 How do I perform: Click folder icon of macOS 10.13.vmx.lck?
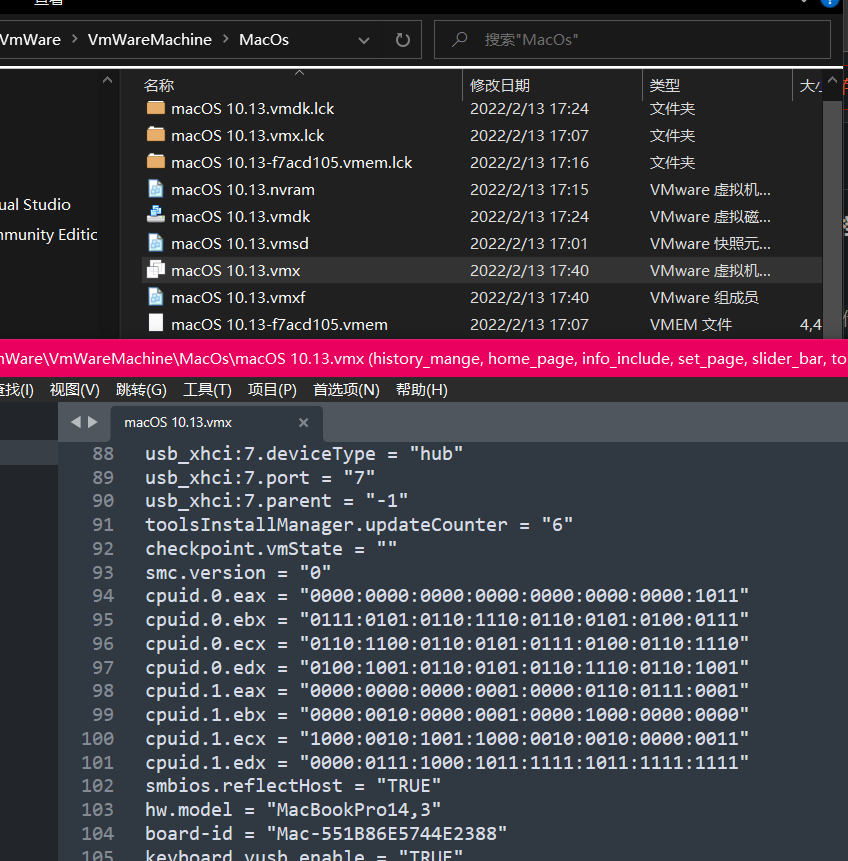tap(156, 135)
